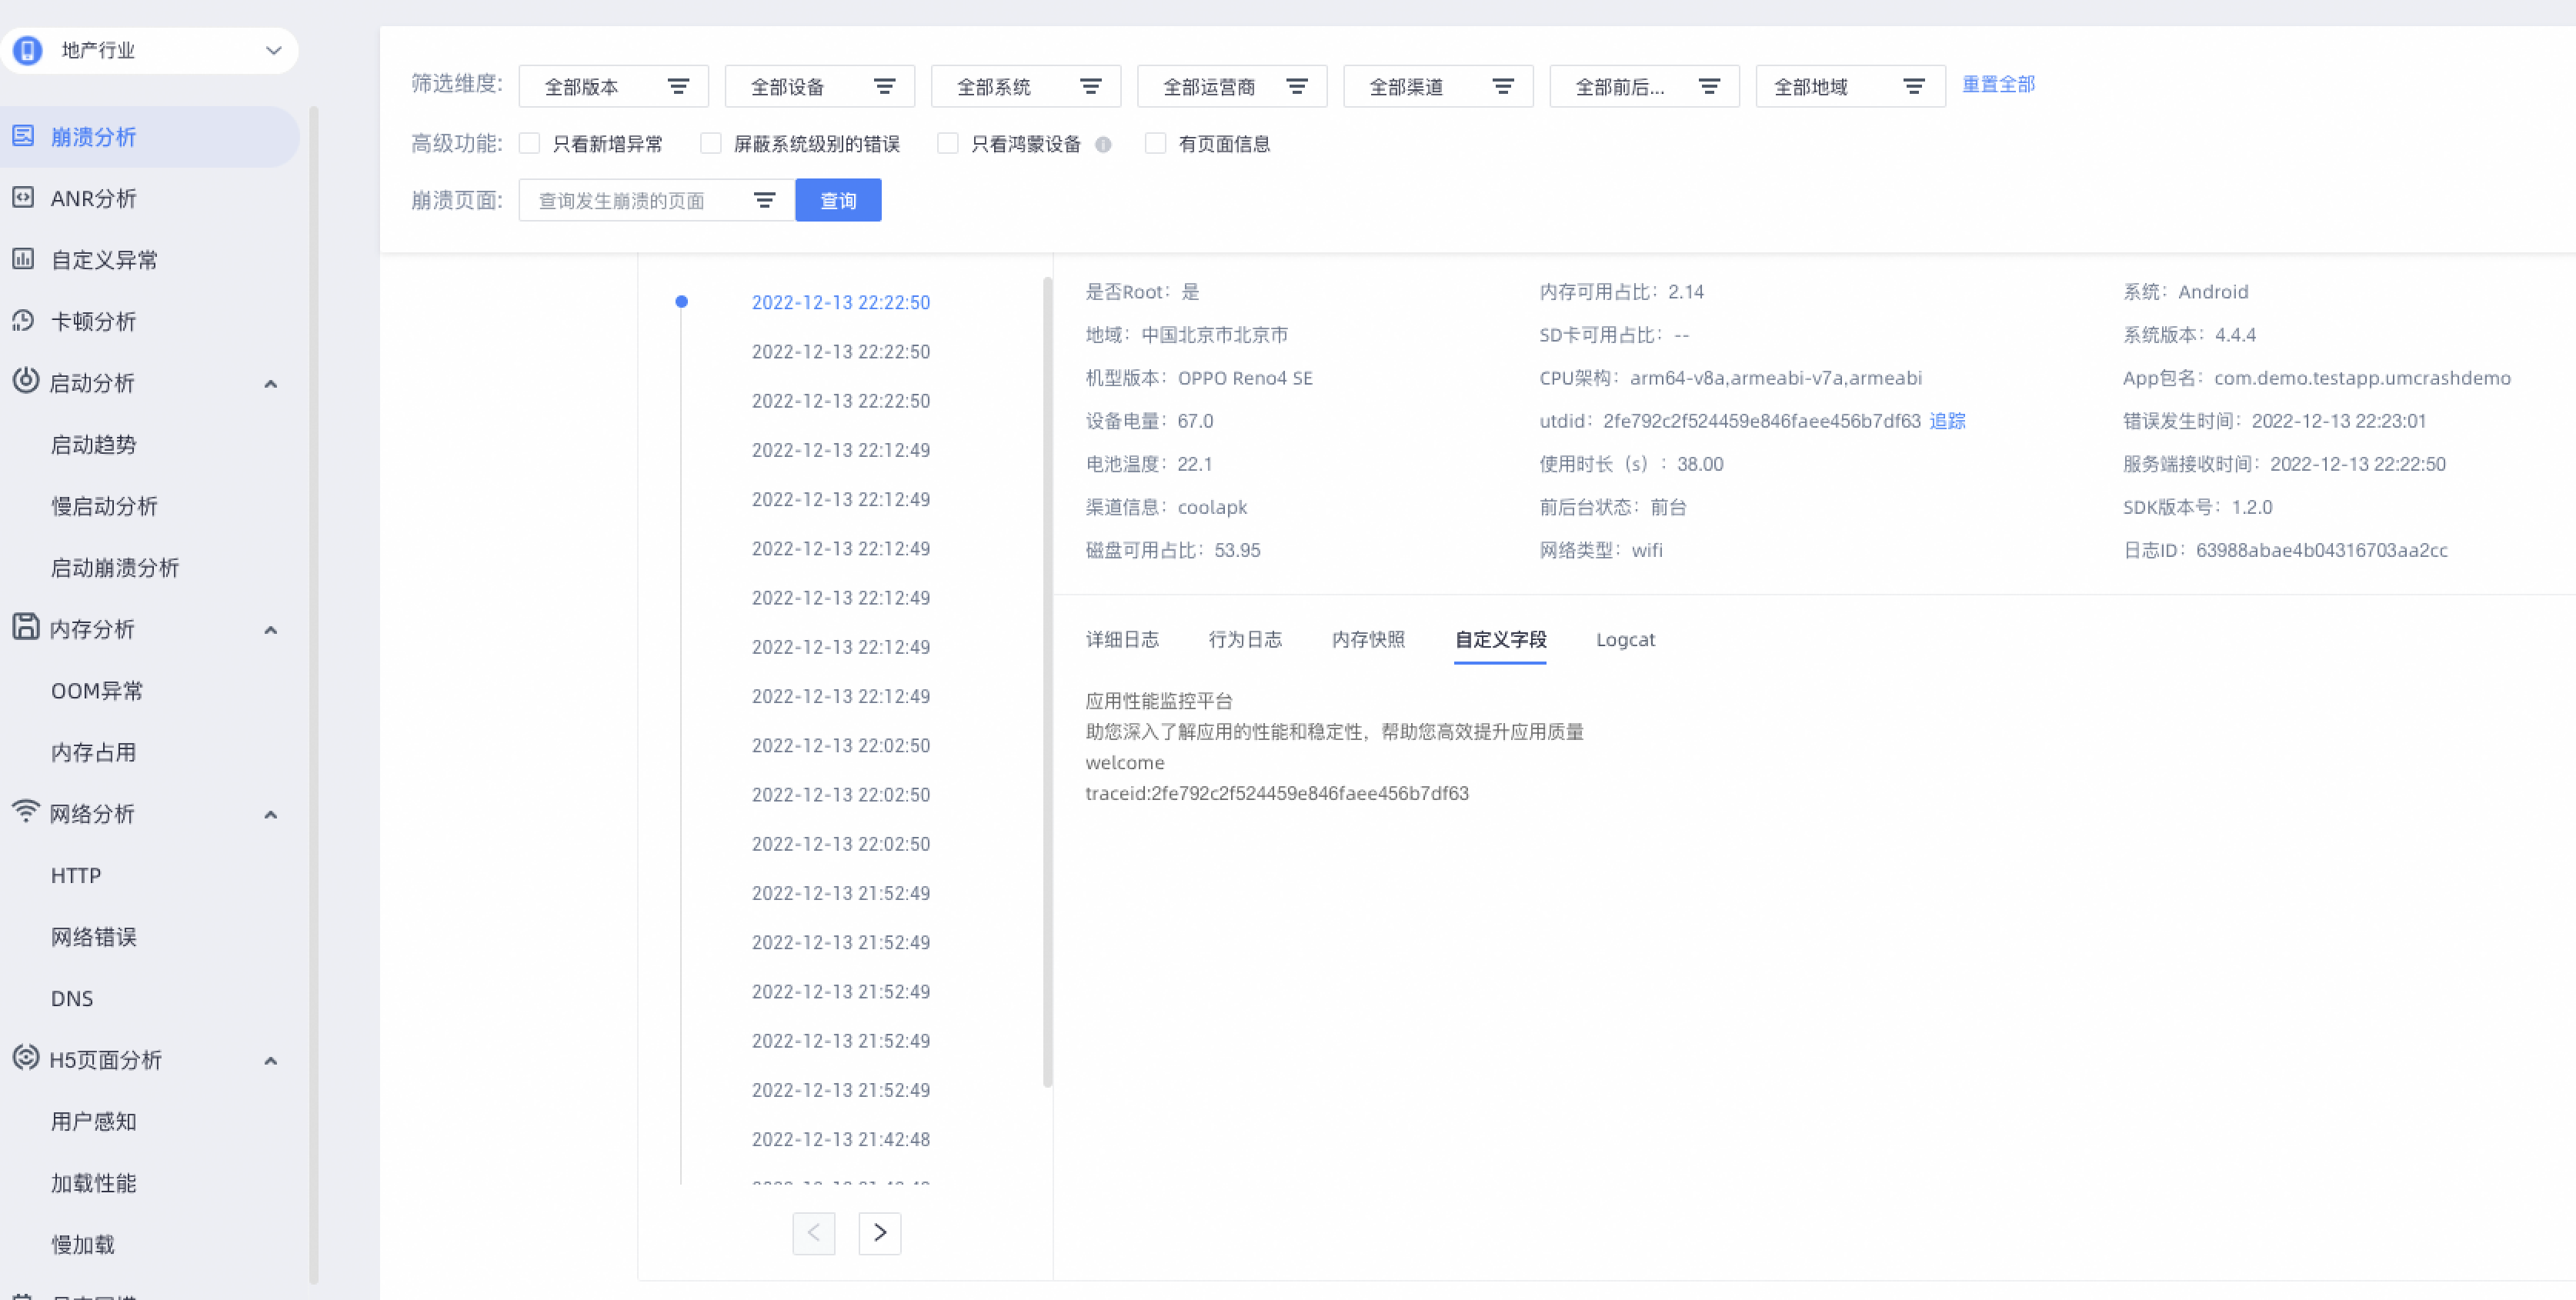Click the 卡顿分析 clock icon

coord(23,320)
